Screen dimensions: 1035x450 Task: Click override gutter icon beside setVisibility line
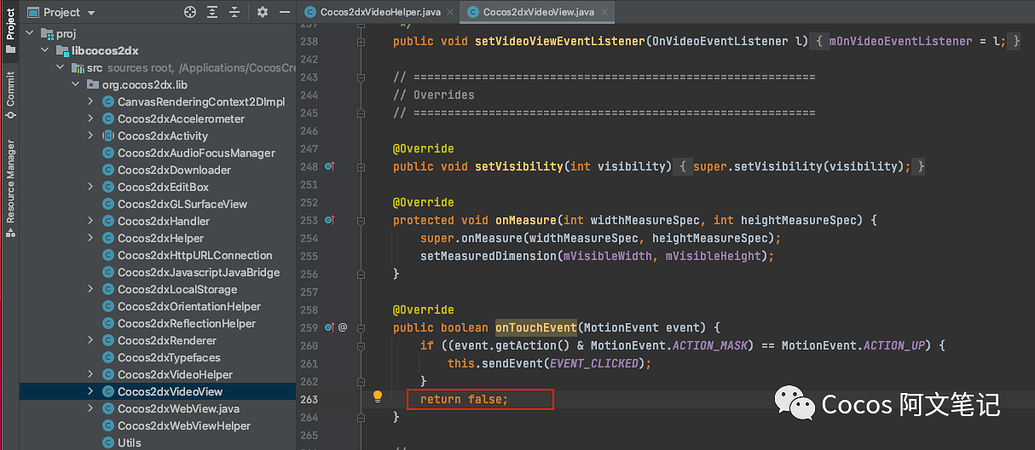330,167
